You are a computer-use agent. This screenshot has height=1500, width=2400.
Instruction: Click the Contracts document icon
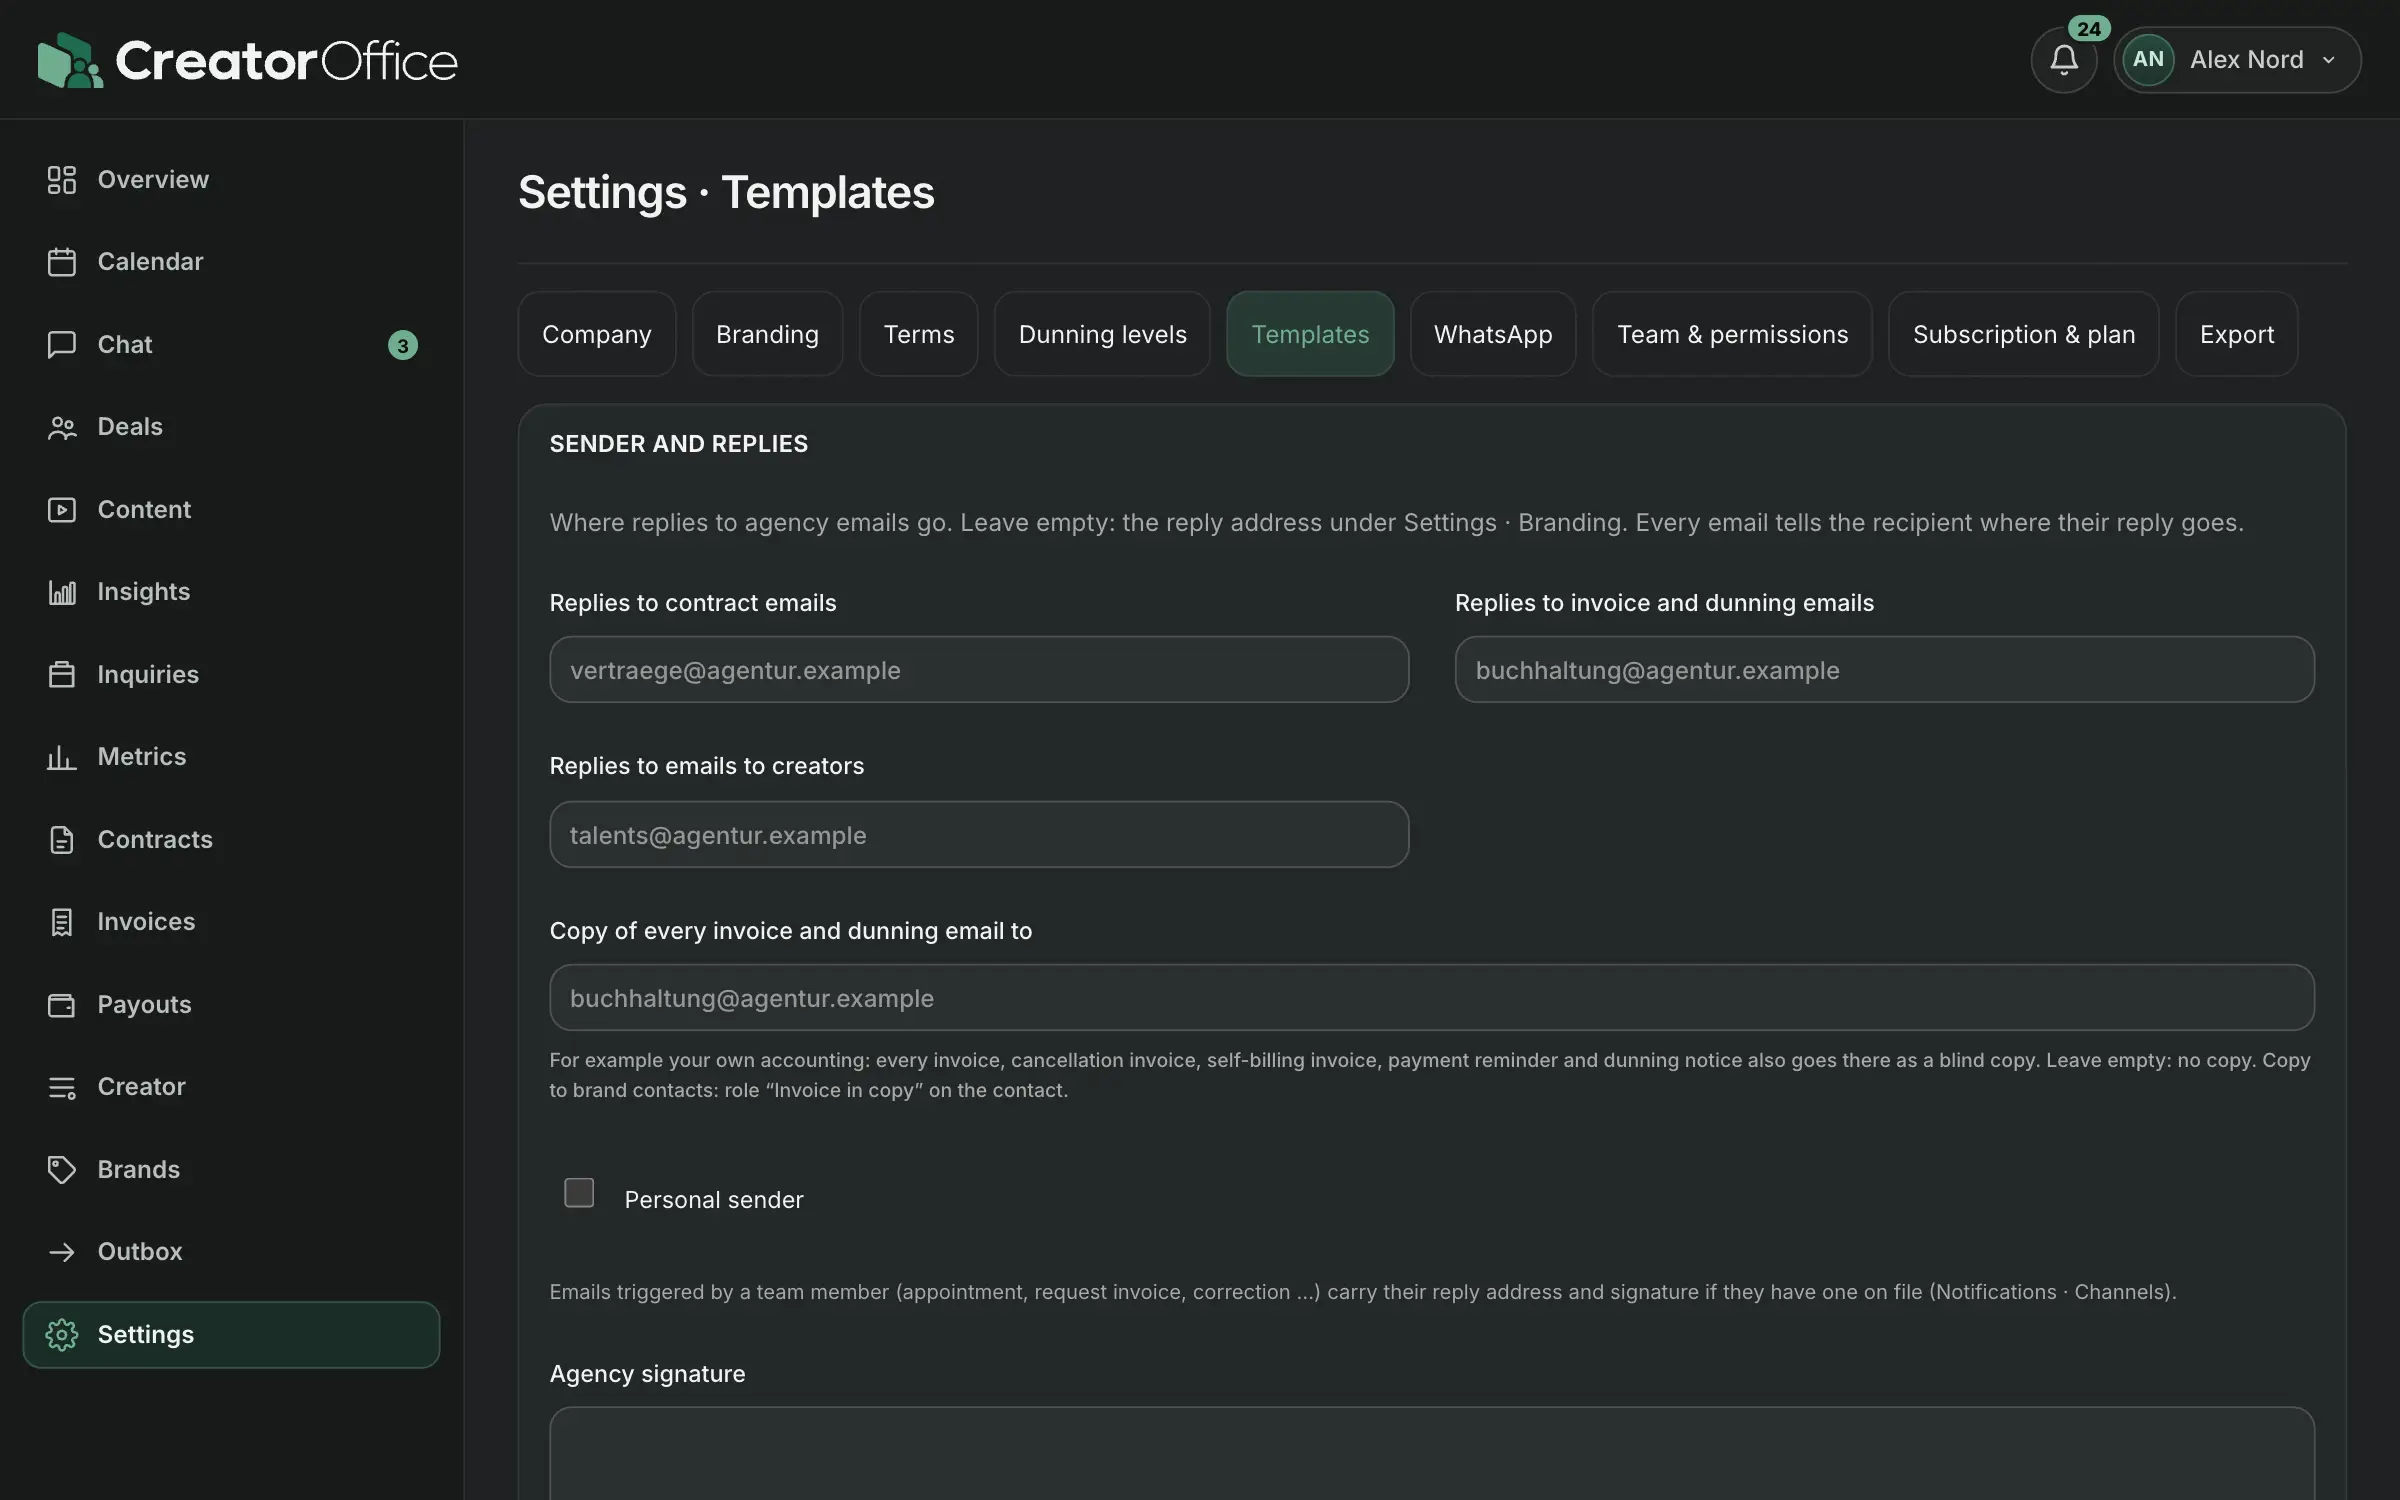click(62, 840)
